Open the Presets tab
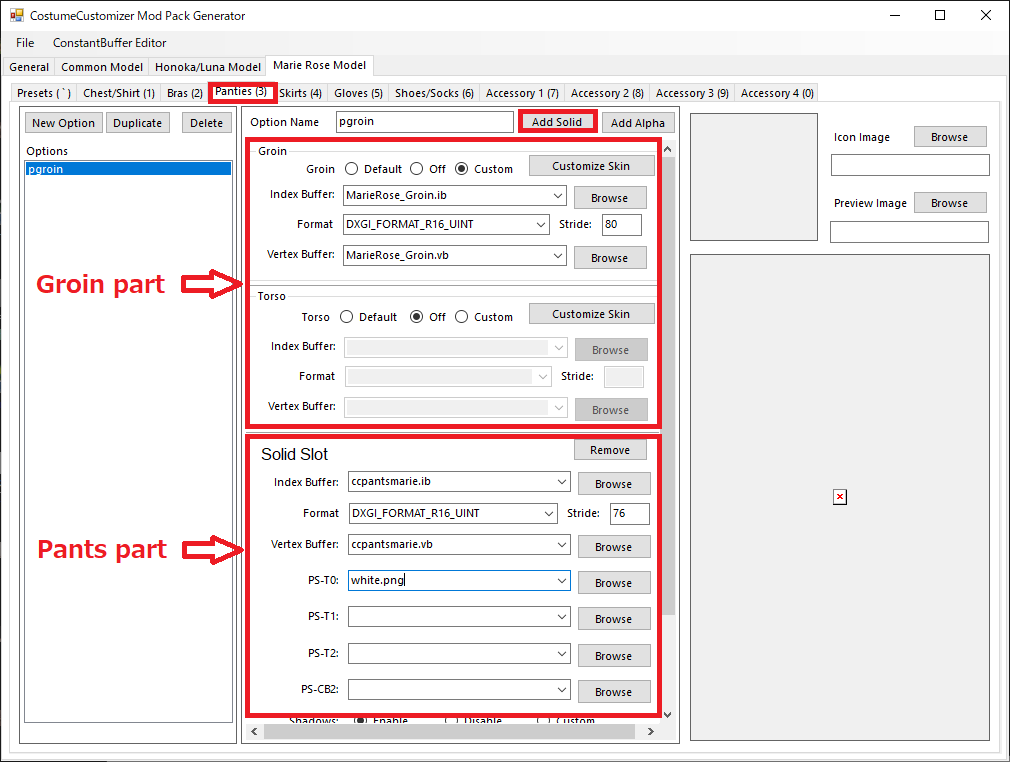This screenshot has width=1010, height=762. pyautogui.click(x=44, y=93)
